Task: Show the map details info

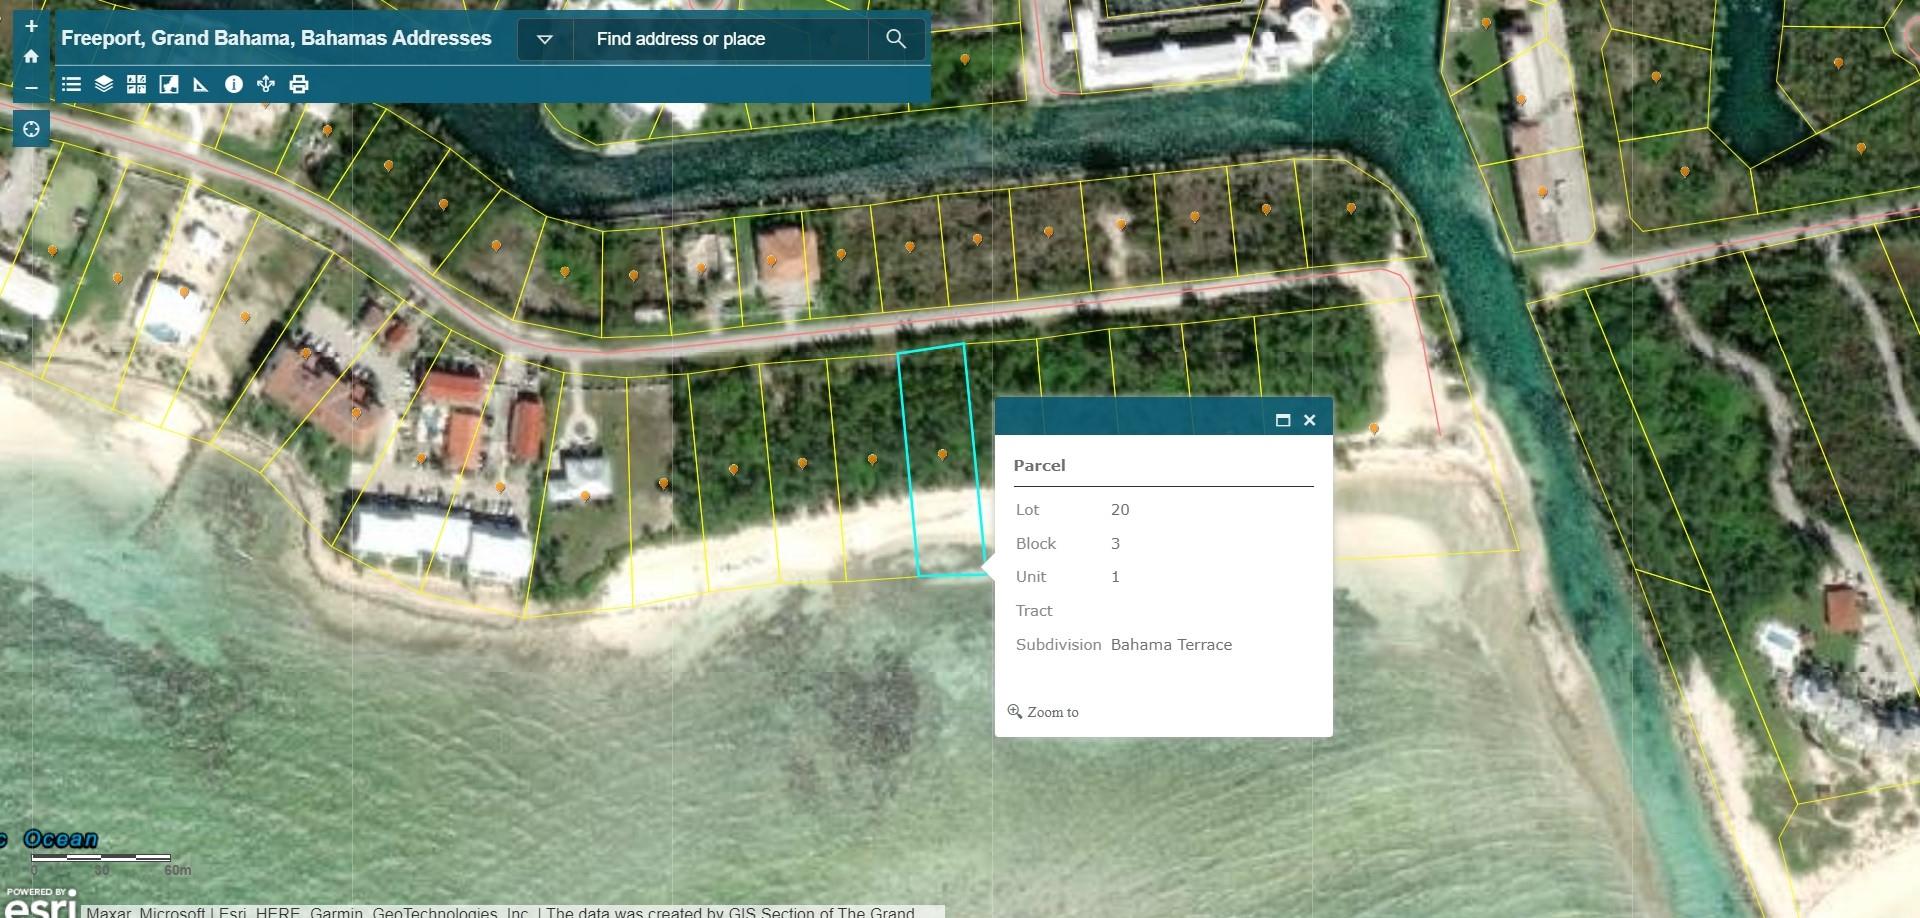Action: click(234, 85)
